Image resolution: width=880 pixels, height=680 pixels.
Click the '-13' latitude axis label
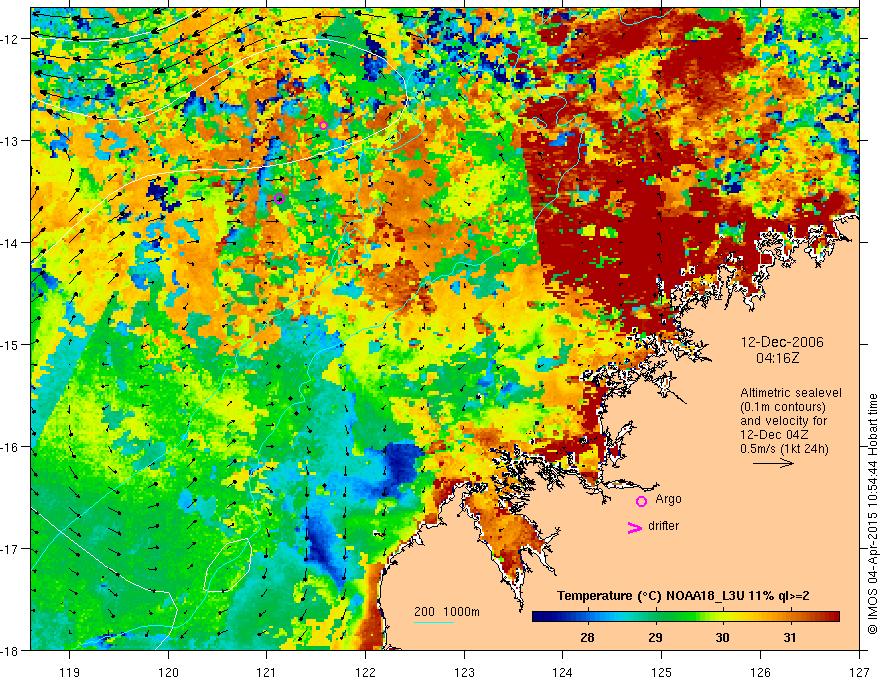click(x=12, y=140)
